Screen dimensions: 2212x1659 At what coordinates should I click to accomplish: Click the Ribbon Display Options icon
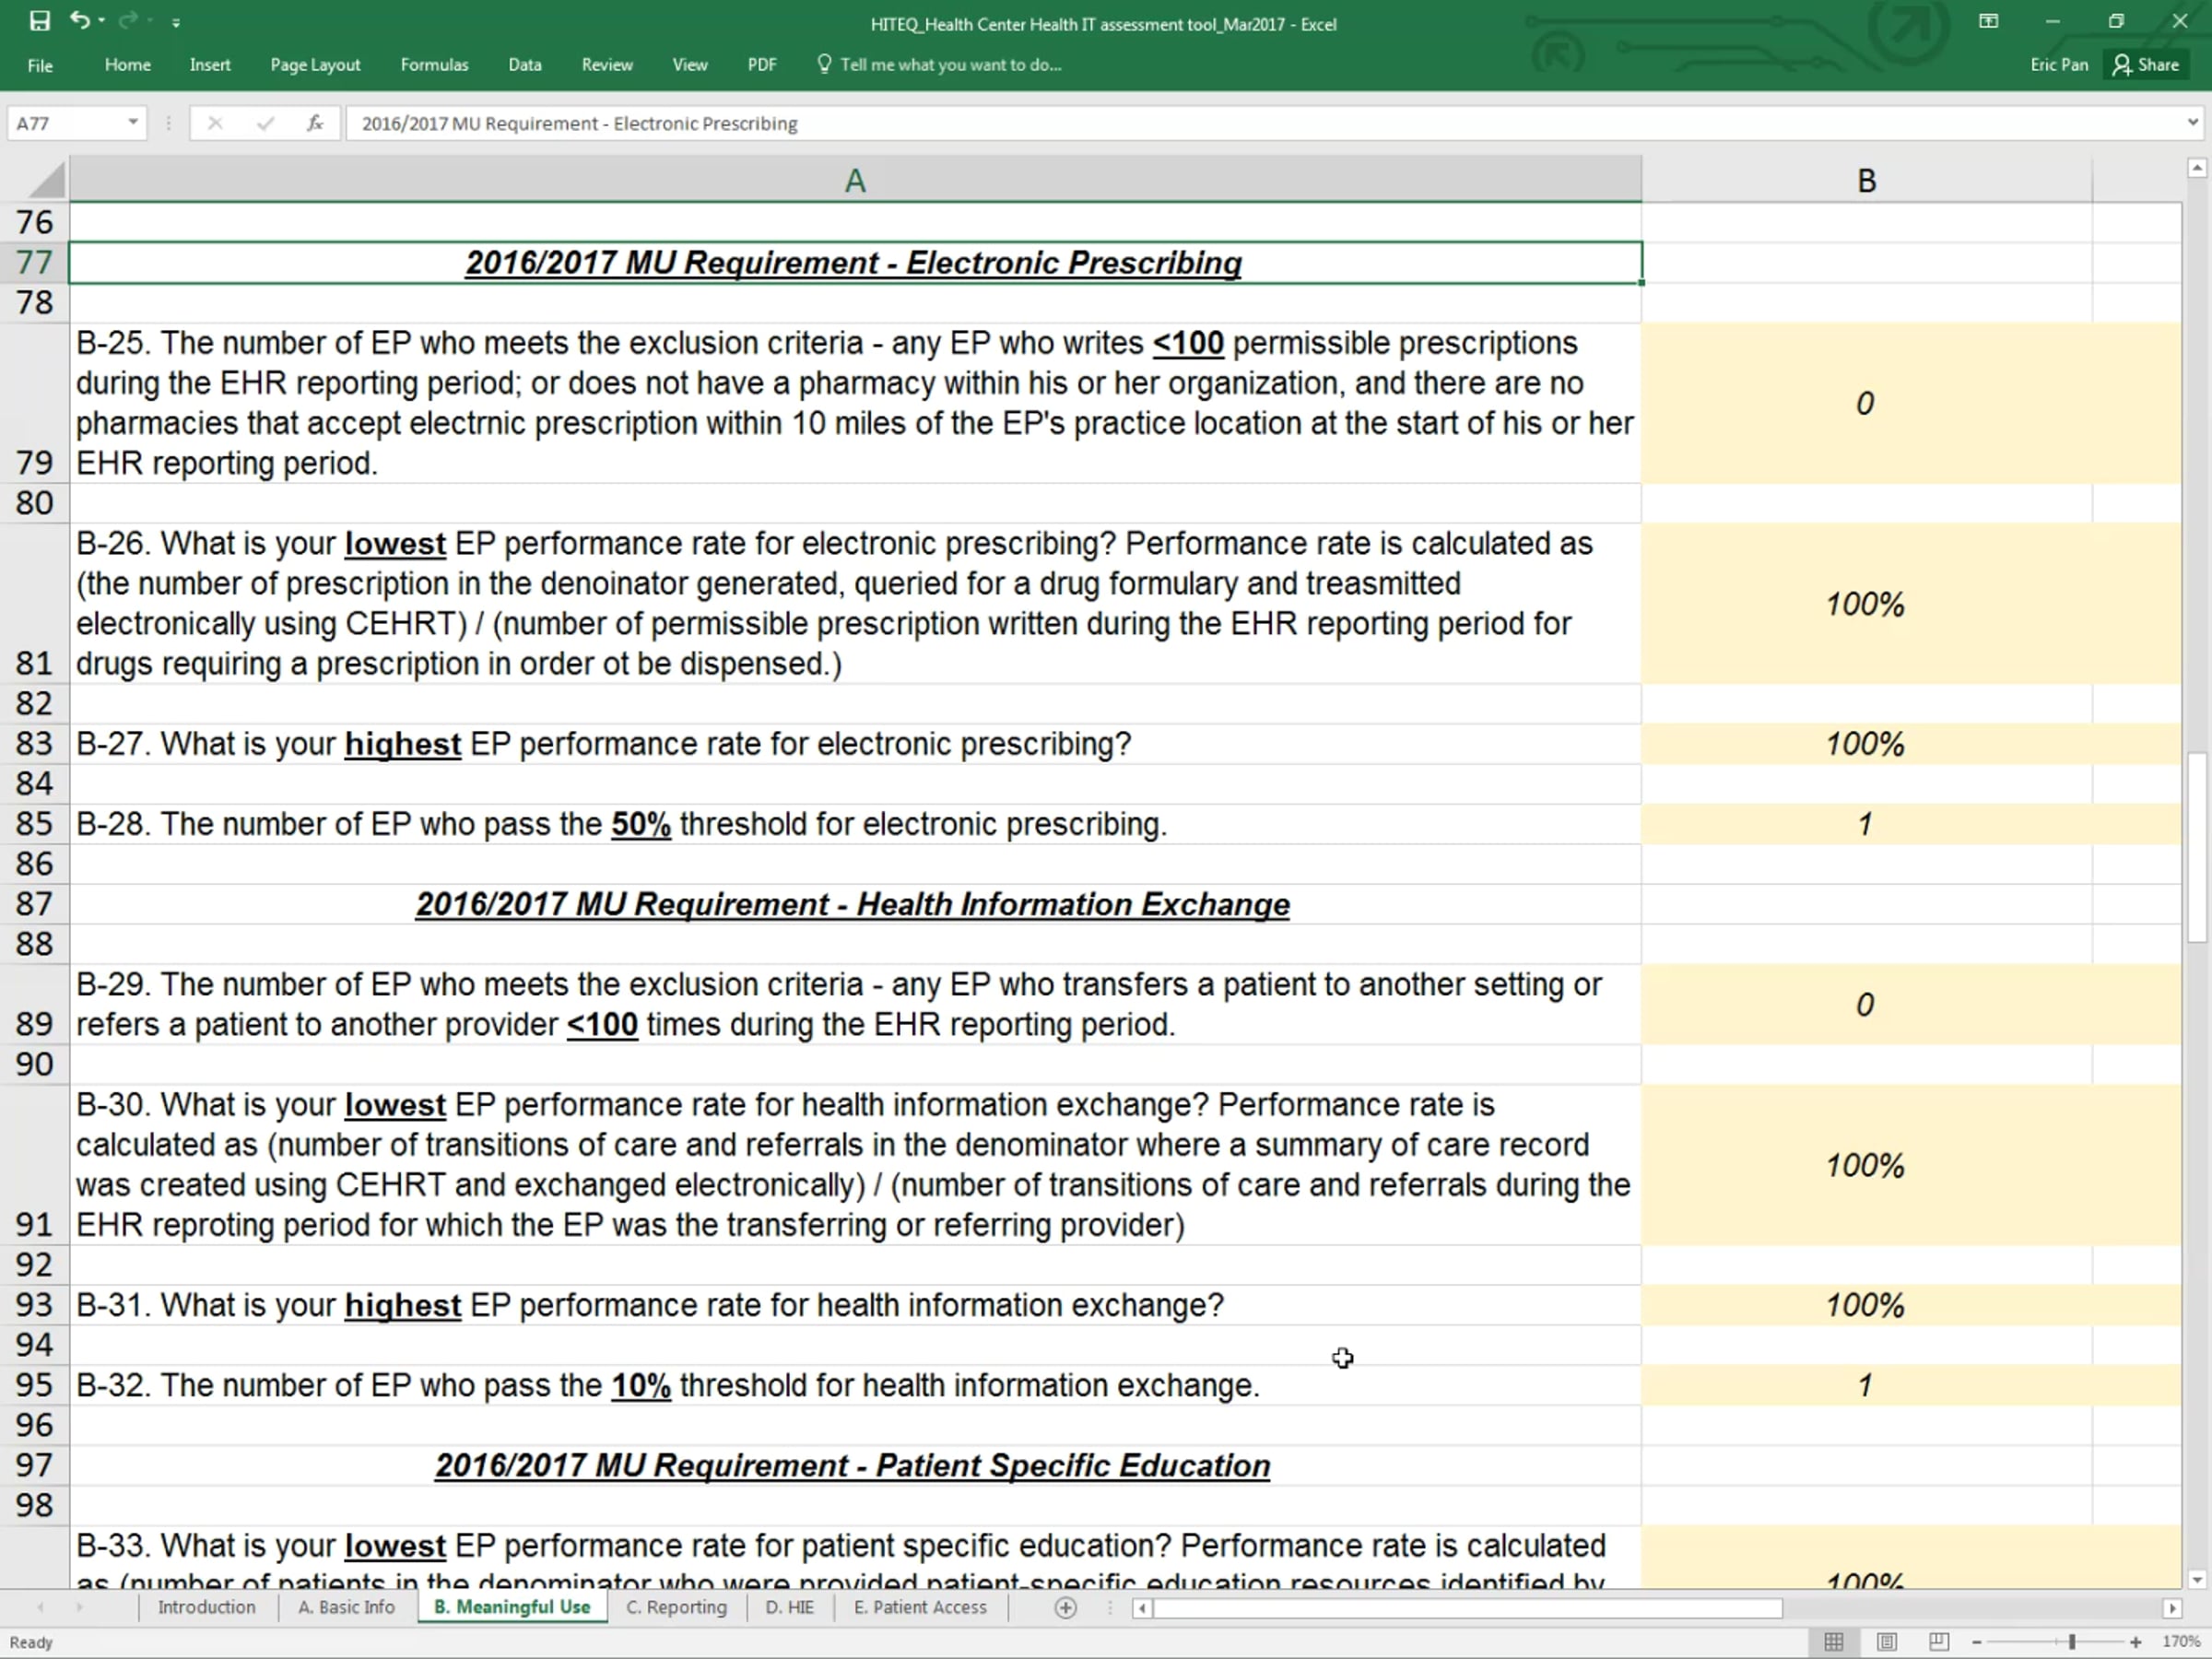1988,21
